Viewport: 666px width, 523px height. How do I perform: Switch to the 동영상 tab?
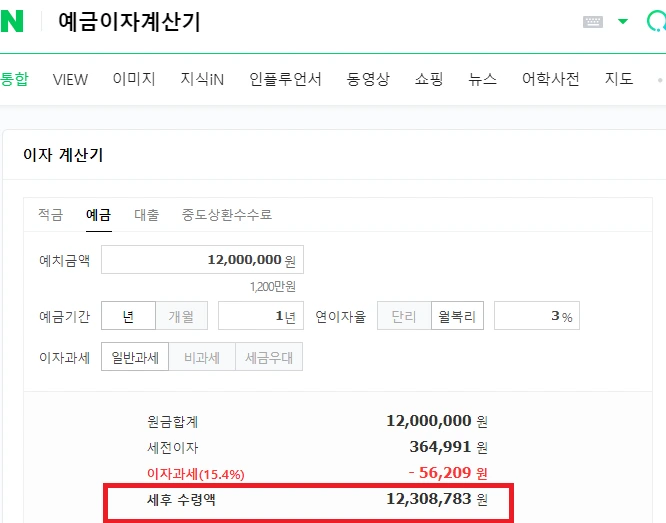click(368, 79)
